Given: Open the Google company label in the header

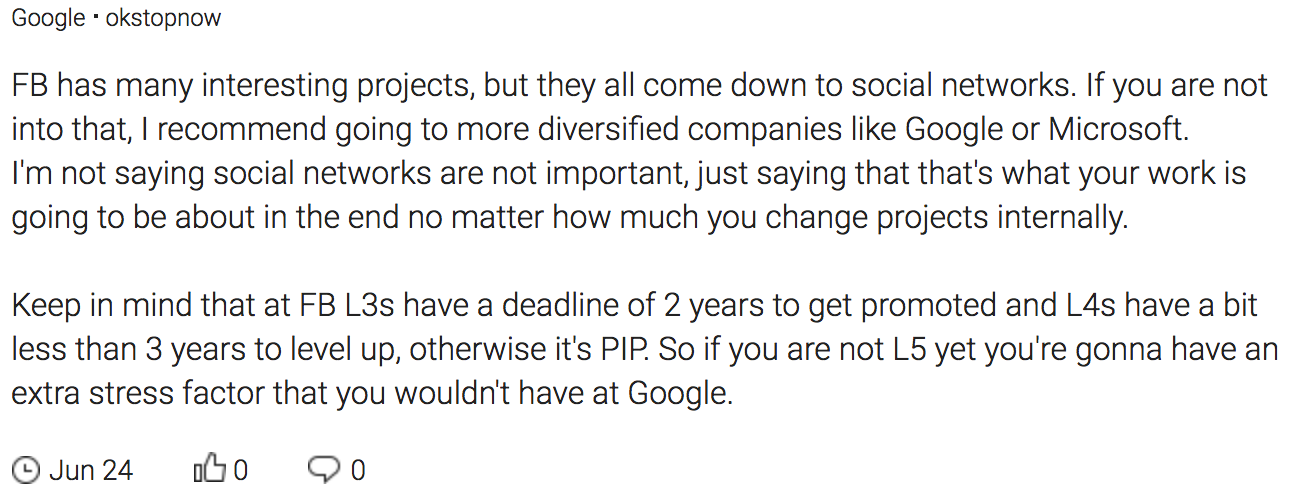Looking at the screenshot, I should 48,18.
